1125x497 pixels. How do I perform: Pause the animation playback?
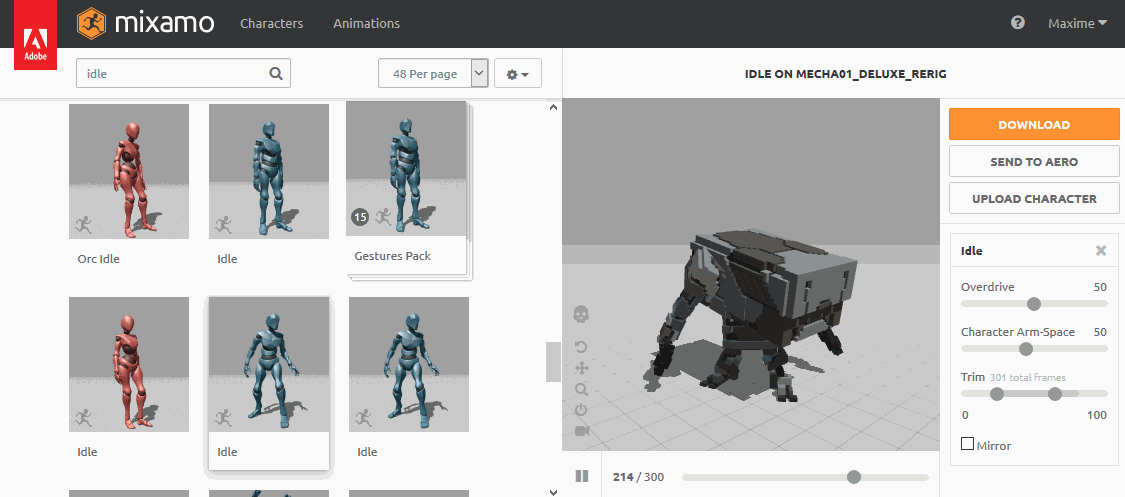[x=582, y=475]
